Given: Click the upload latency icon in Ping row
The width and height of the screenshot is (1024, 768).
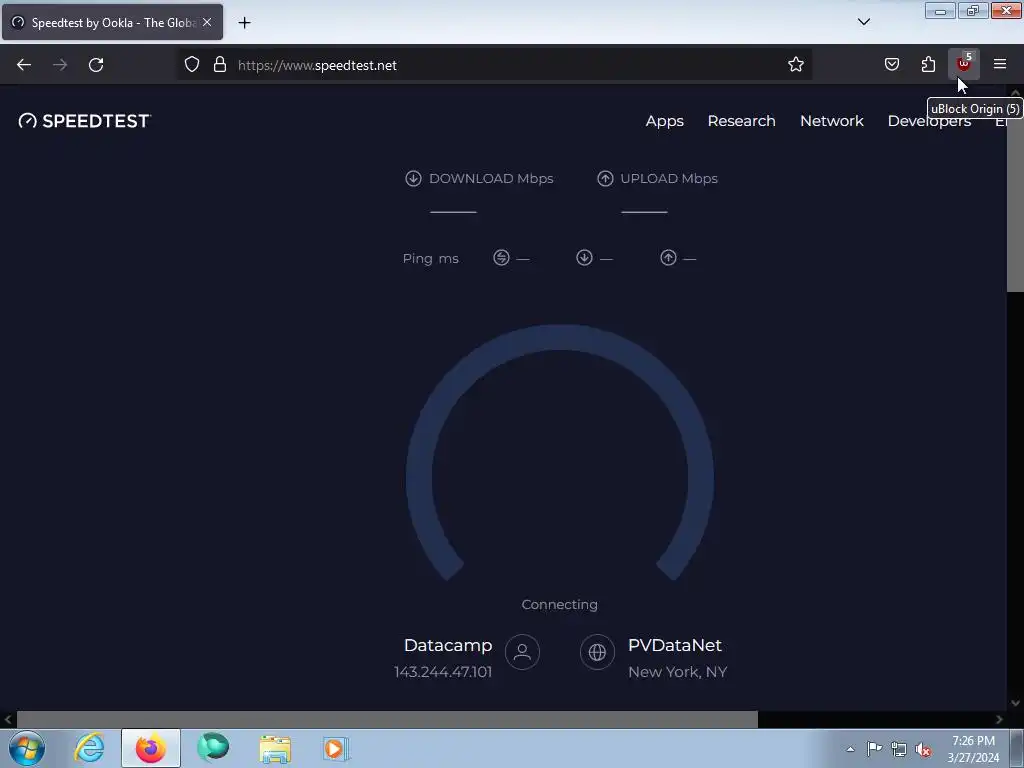Looking at the screenshot, I should pos(668,257).
